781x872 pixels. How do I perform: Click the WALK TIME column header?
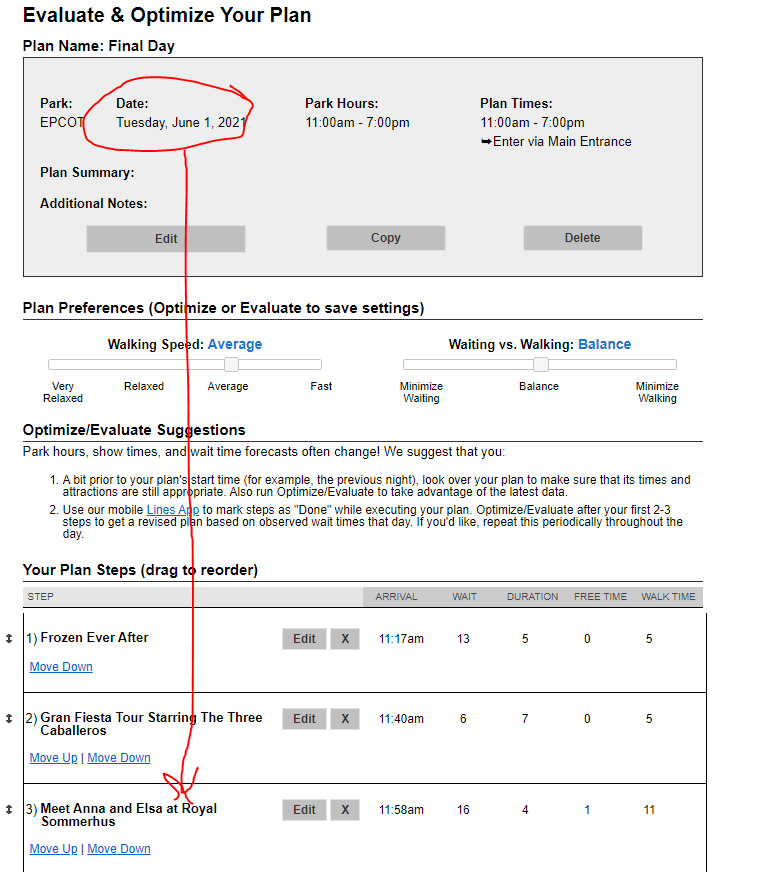[x=668, y=597]
